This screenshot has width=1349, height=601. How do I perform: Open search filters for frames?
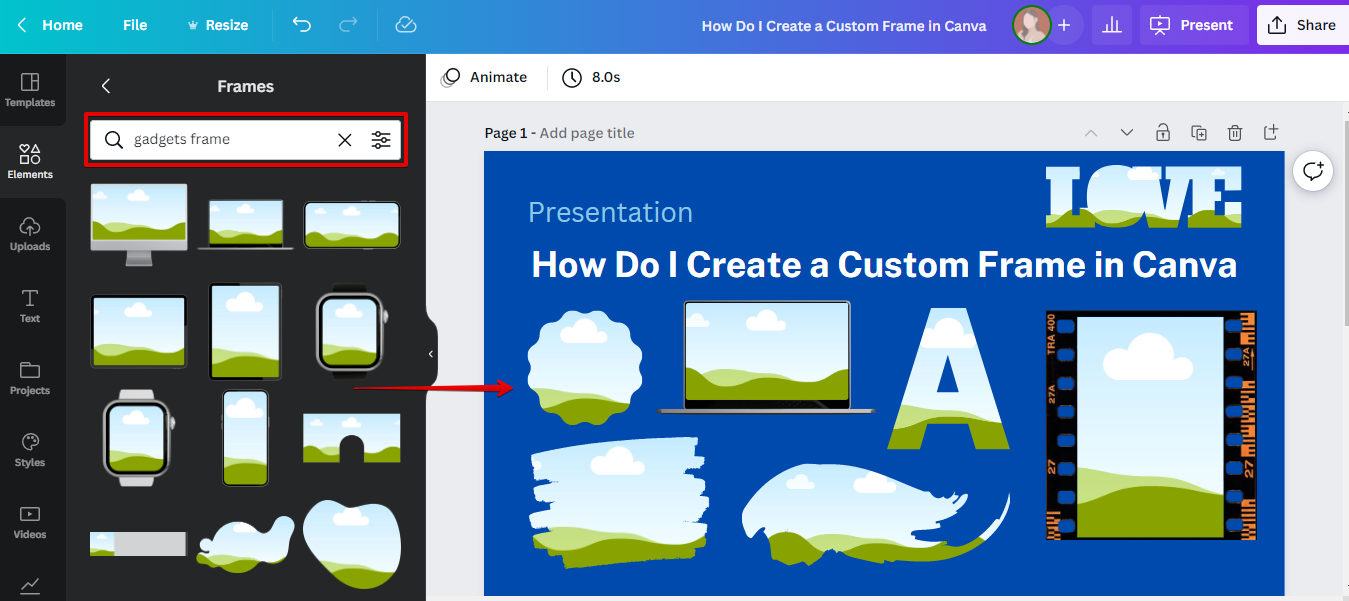[x=381, y=140]
